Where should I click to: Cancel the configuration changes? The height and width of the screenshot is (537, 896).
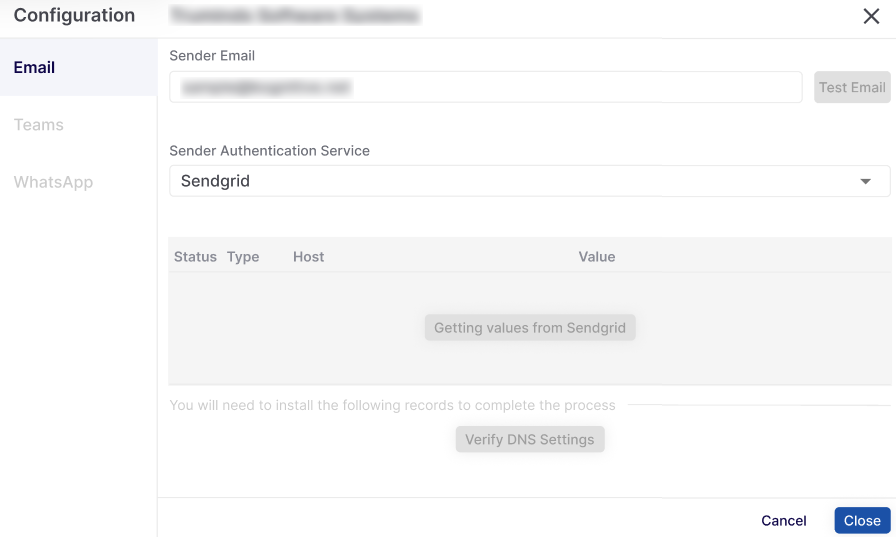tap(783, 520)
